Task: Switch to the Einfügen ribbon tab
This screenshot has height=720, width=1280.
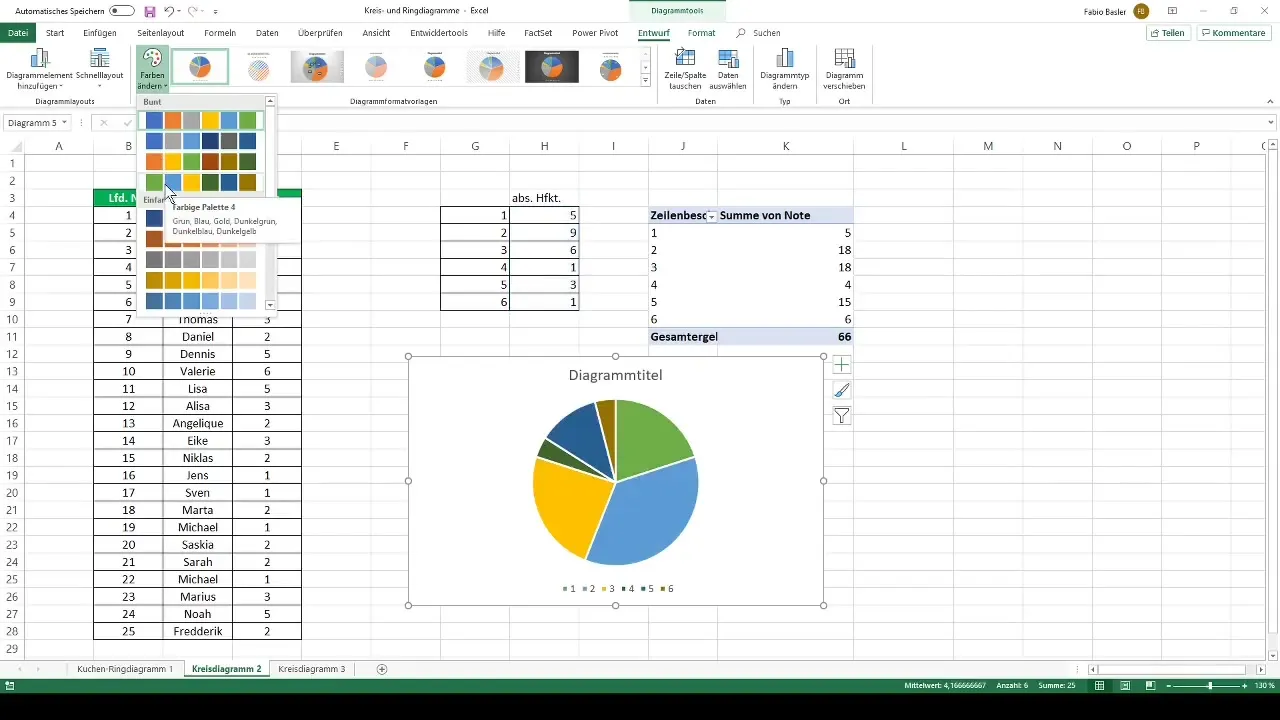Action: click(x=100, y=33)
